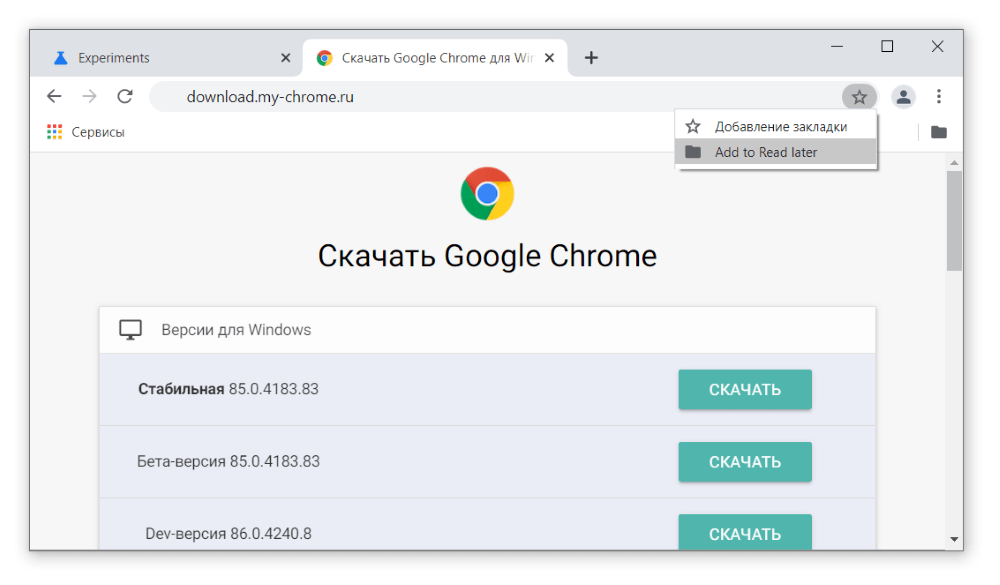Click the bookmark star in address bar
The width and height of the screenshot is (1000, 585).
[859, 97]
